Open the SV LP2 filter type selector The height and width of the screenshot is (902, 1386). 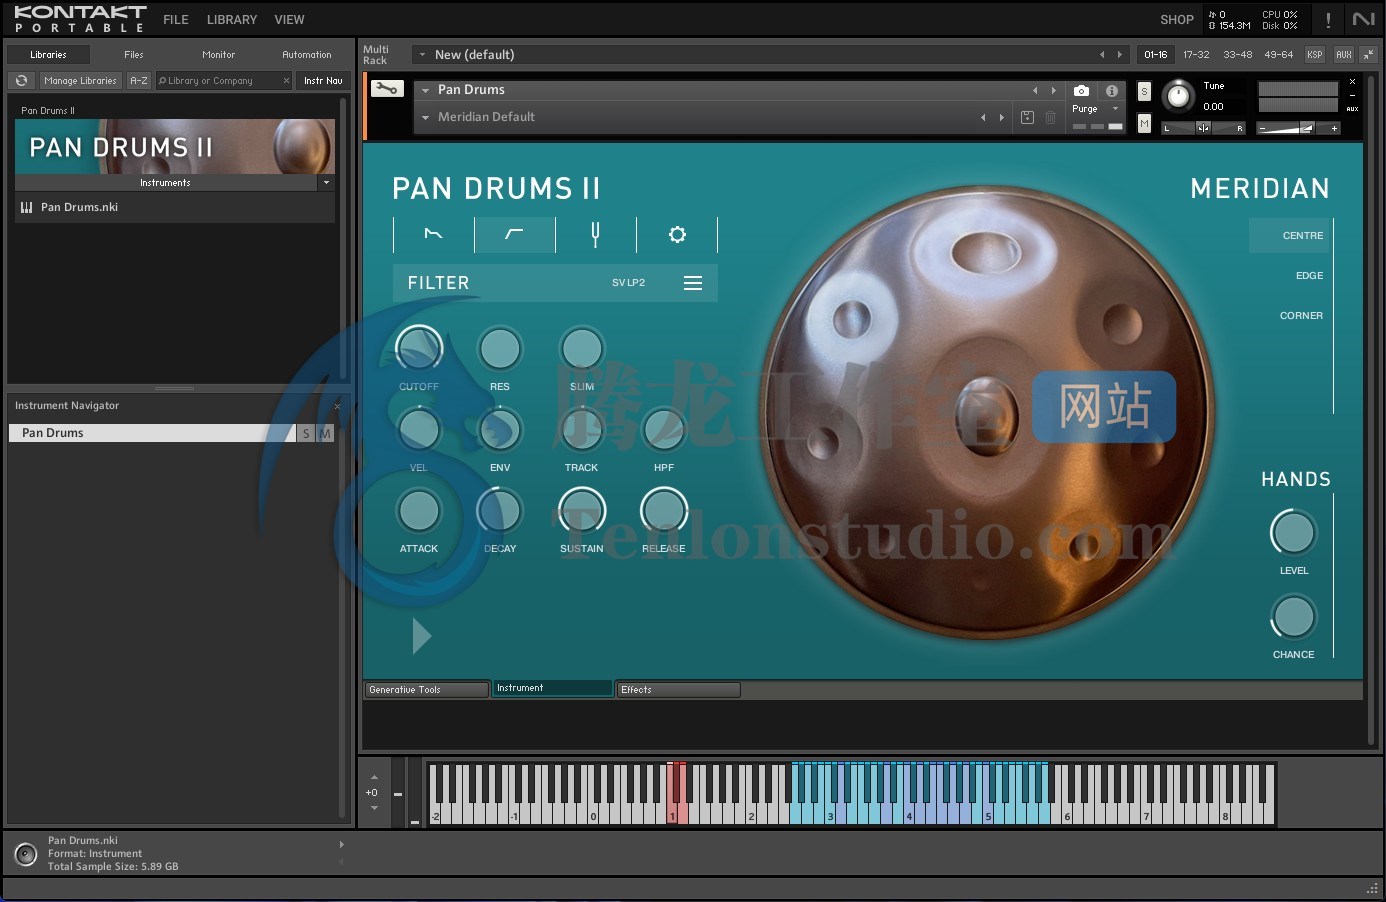click(x=628, y=283)
